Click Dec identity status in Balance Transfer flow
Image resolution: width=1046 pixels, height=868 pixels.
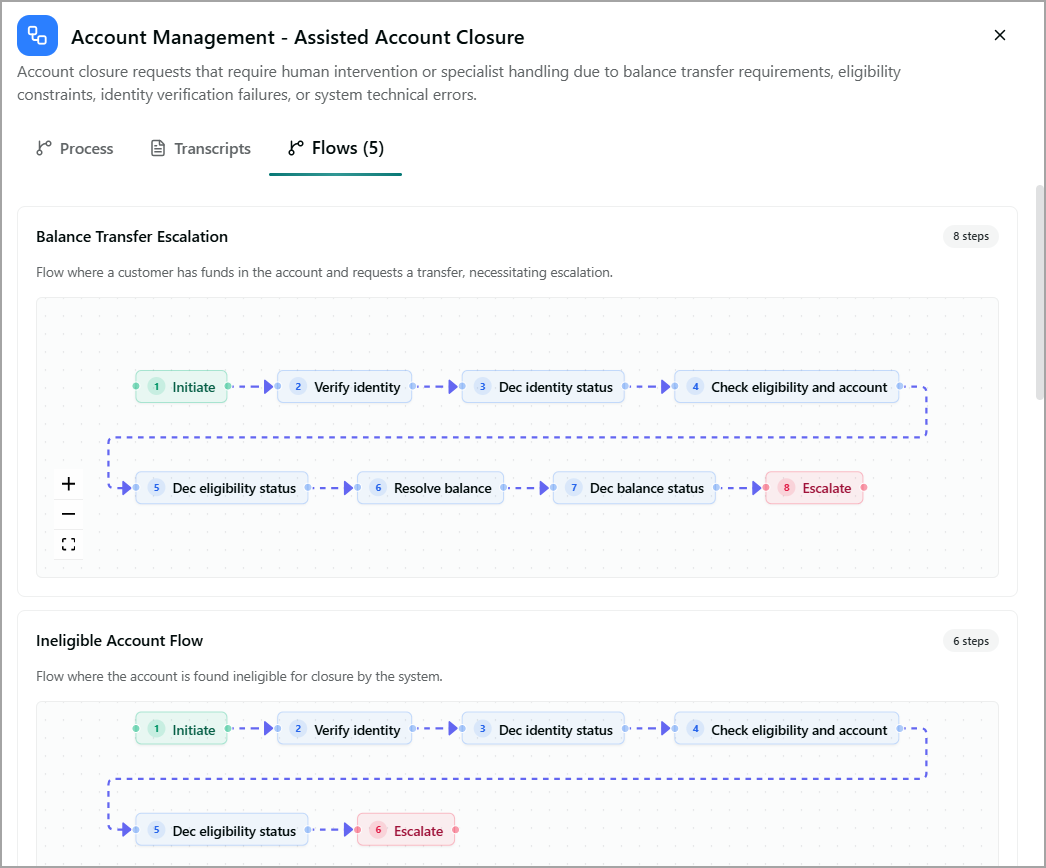(x=543, y=387)
